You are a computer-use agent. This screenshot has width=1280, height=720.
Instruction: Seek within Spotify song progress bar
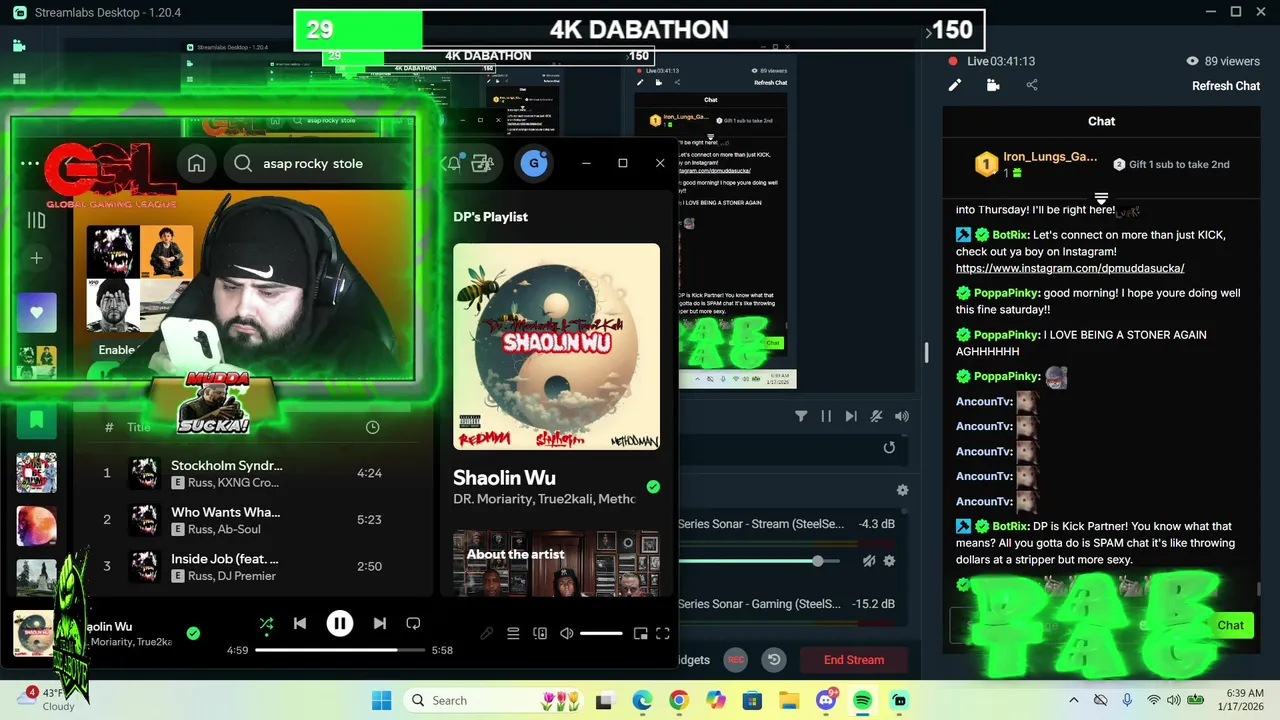pyautogui.click(x=340, y=650)
